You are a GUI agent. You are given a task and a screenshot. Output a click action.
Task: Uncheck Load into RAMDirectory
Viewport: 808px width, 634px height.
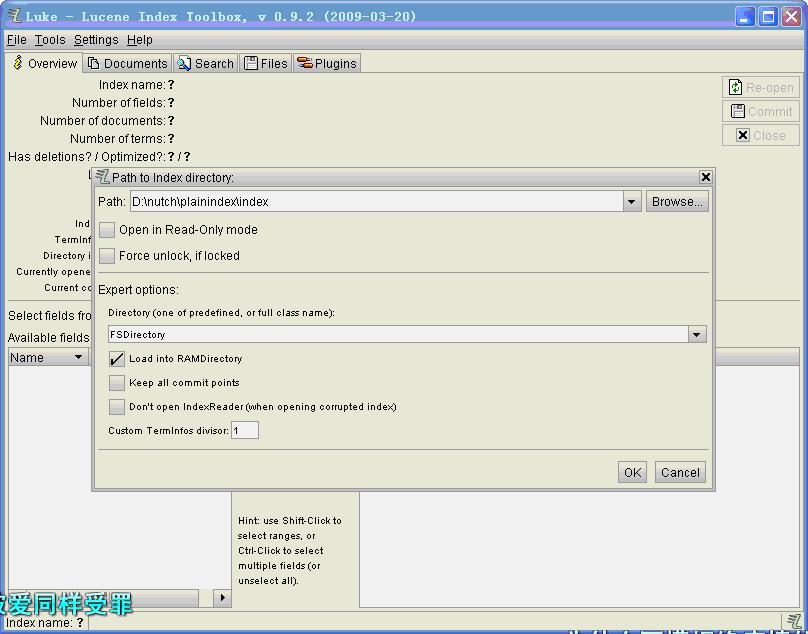117,359
